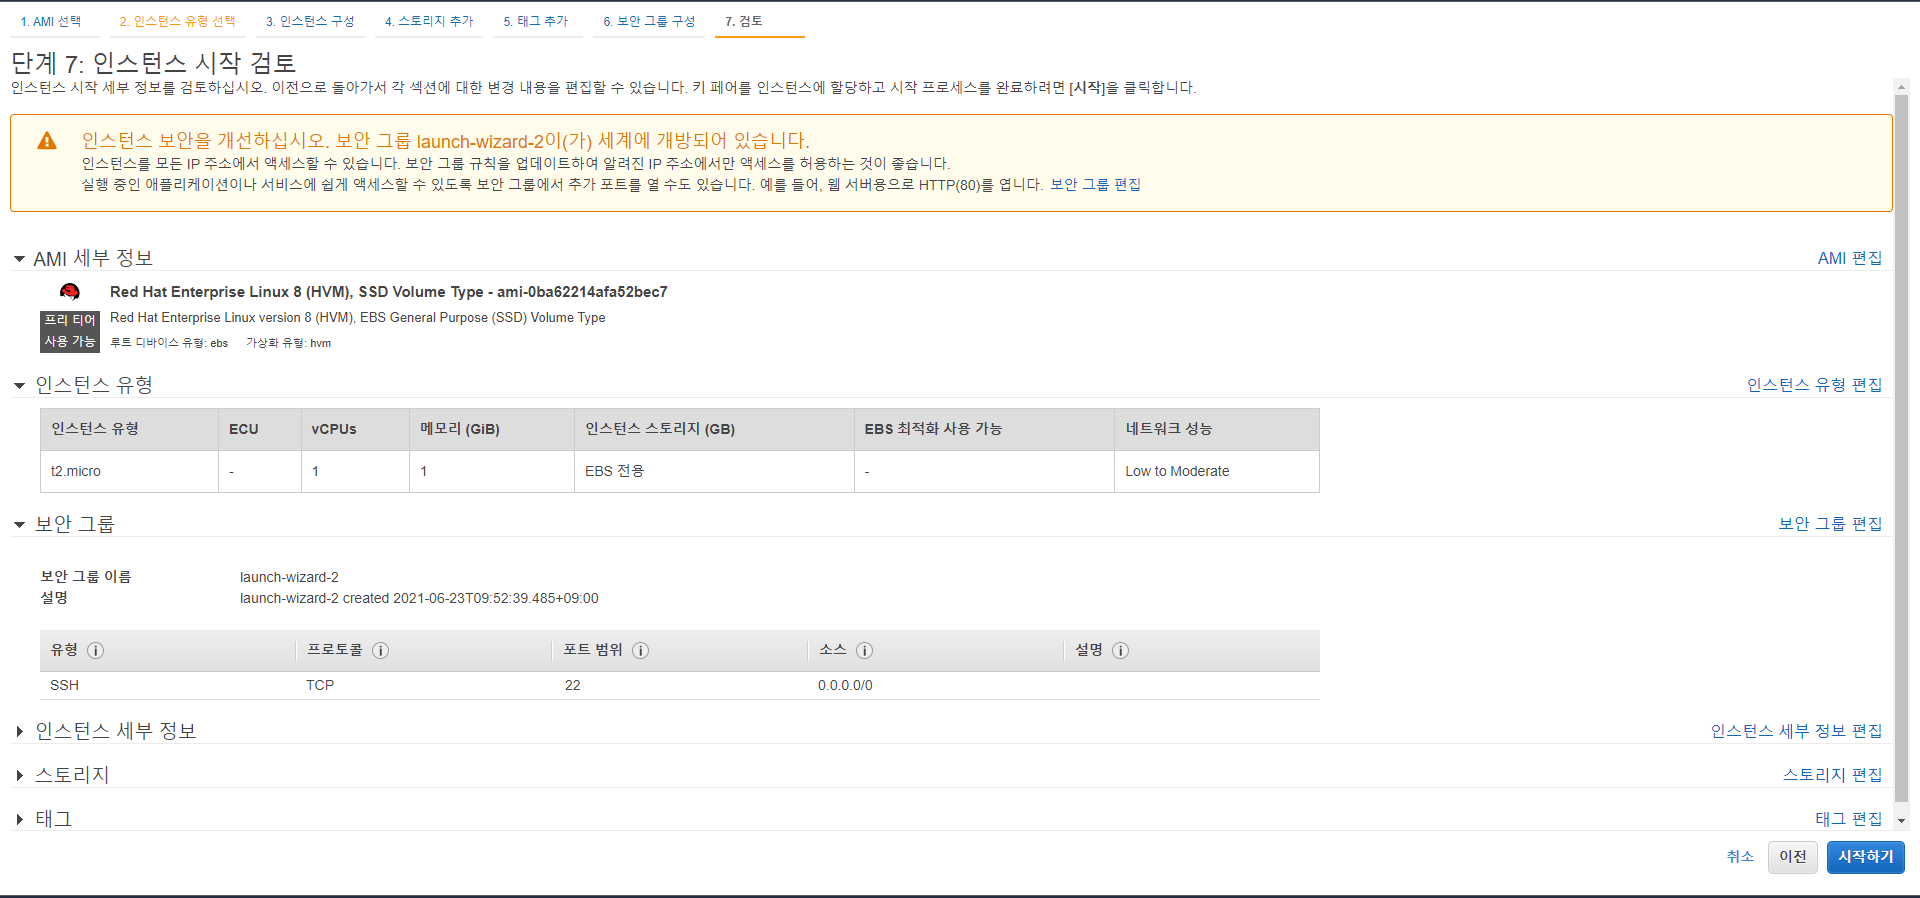Go to step 6. 보안 그룹 구성 tab

point(649,21)
